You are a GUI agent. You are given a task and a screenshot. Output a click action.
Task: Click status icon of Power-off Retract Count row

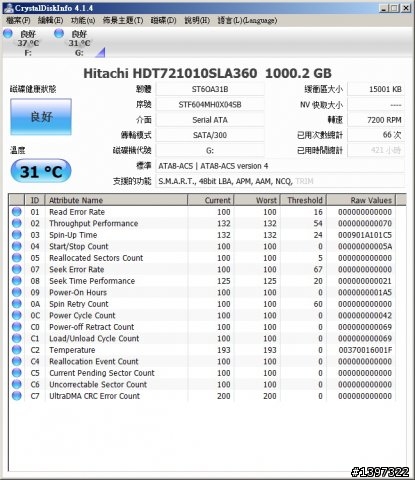[16, 327]
